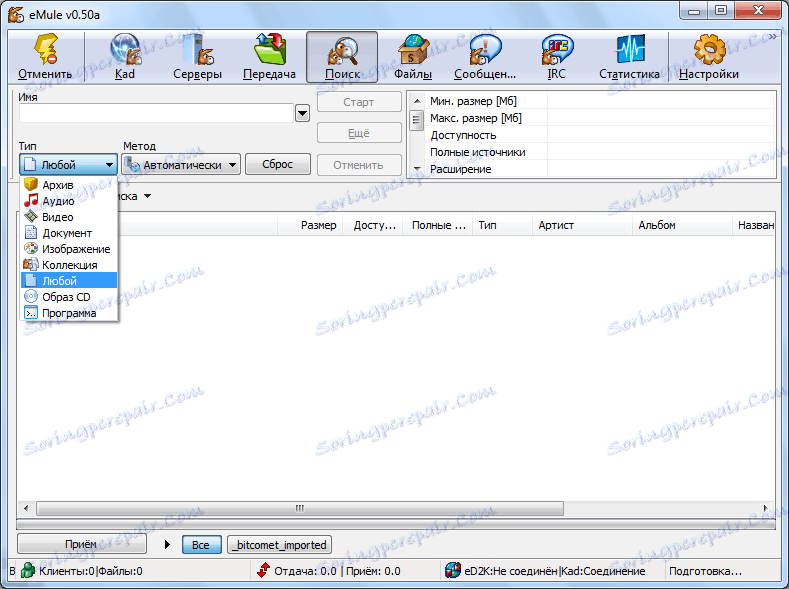789x589 pixels.
Task: Select the Поиск search toolbar icon
Action: [342, 57]
